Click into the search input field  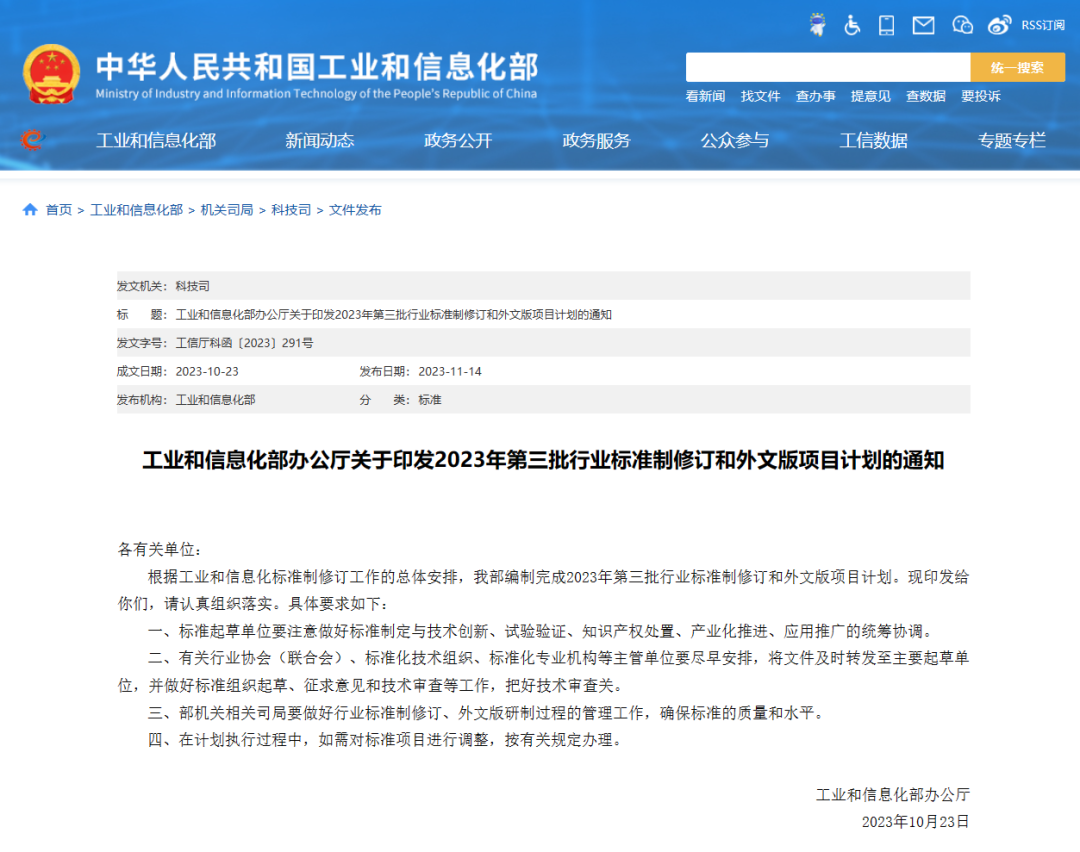point(828,67)
